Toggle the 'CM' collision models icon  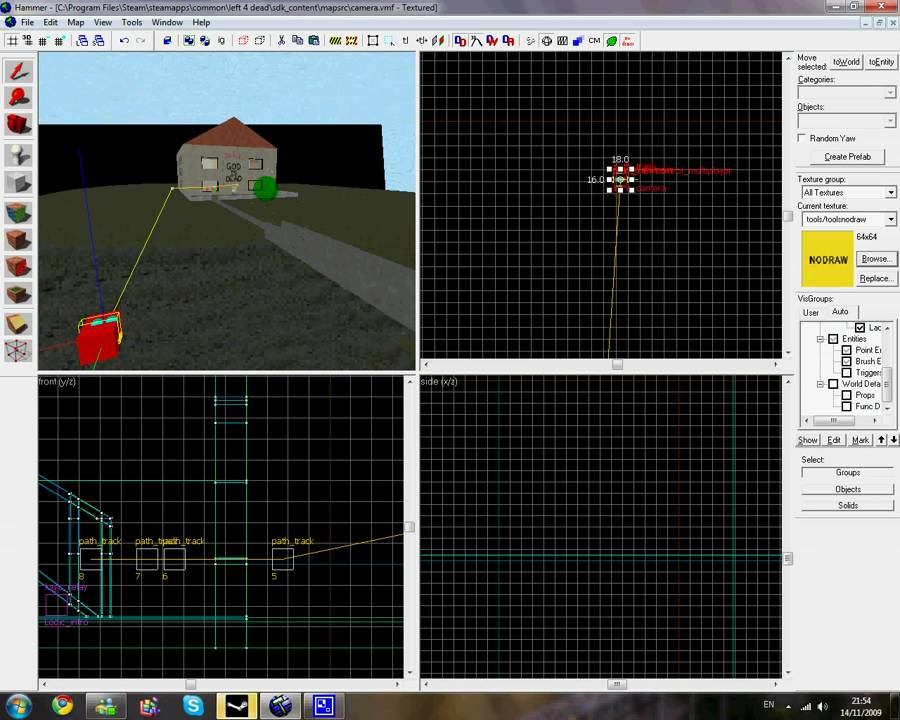(595, 40)
